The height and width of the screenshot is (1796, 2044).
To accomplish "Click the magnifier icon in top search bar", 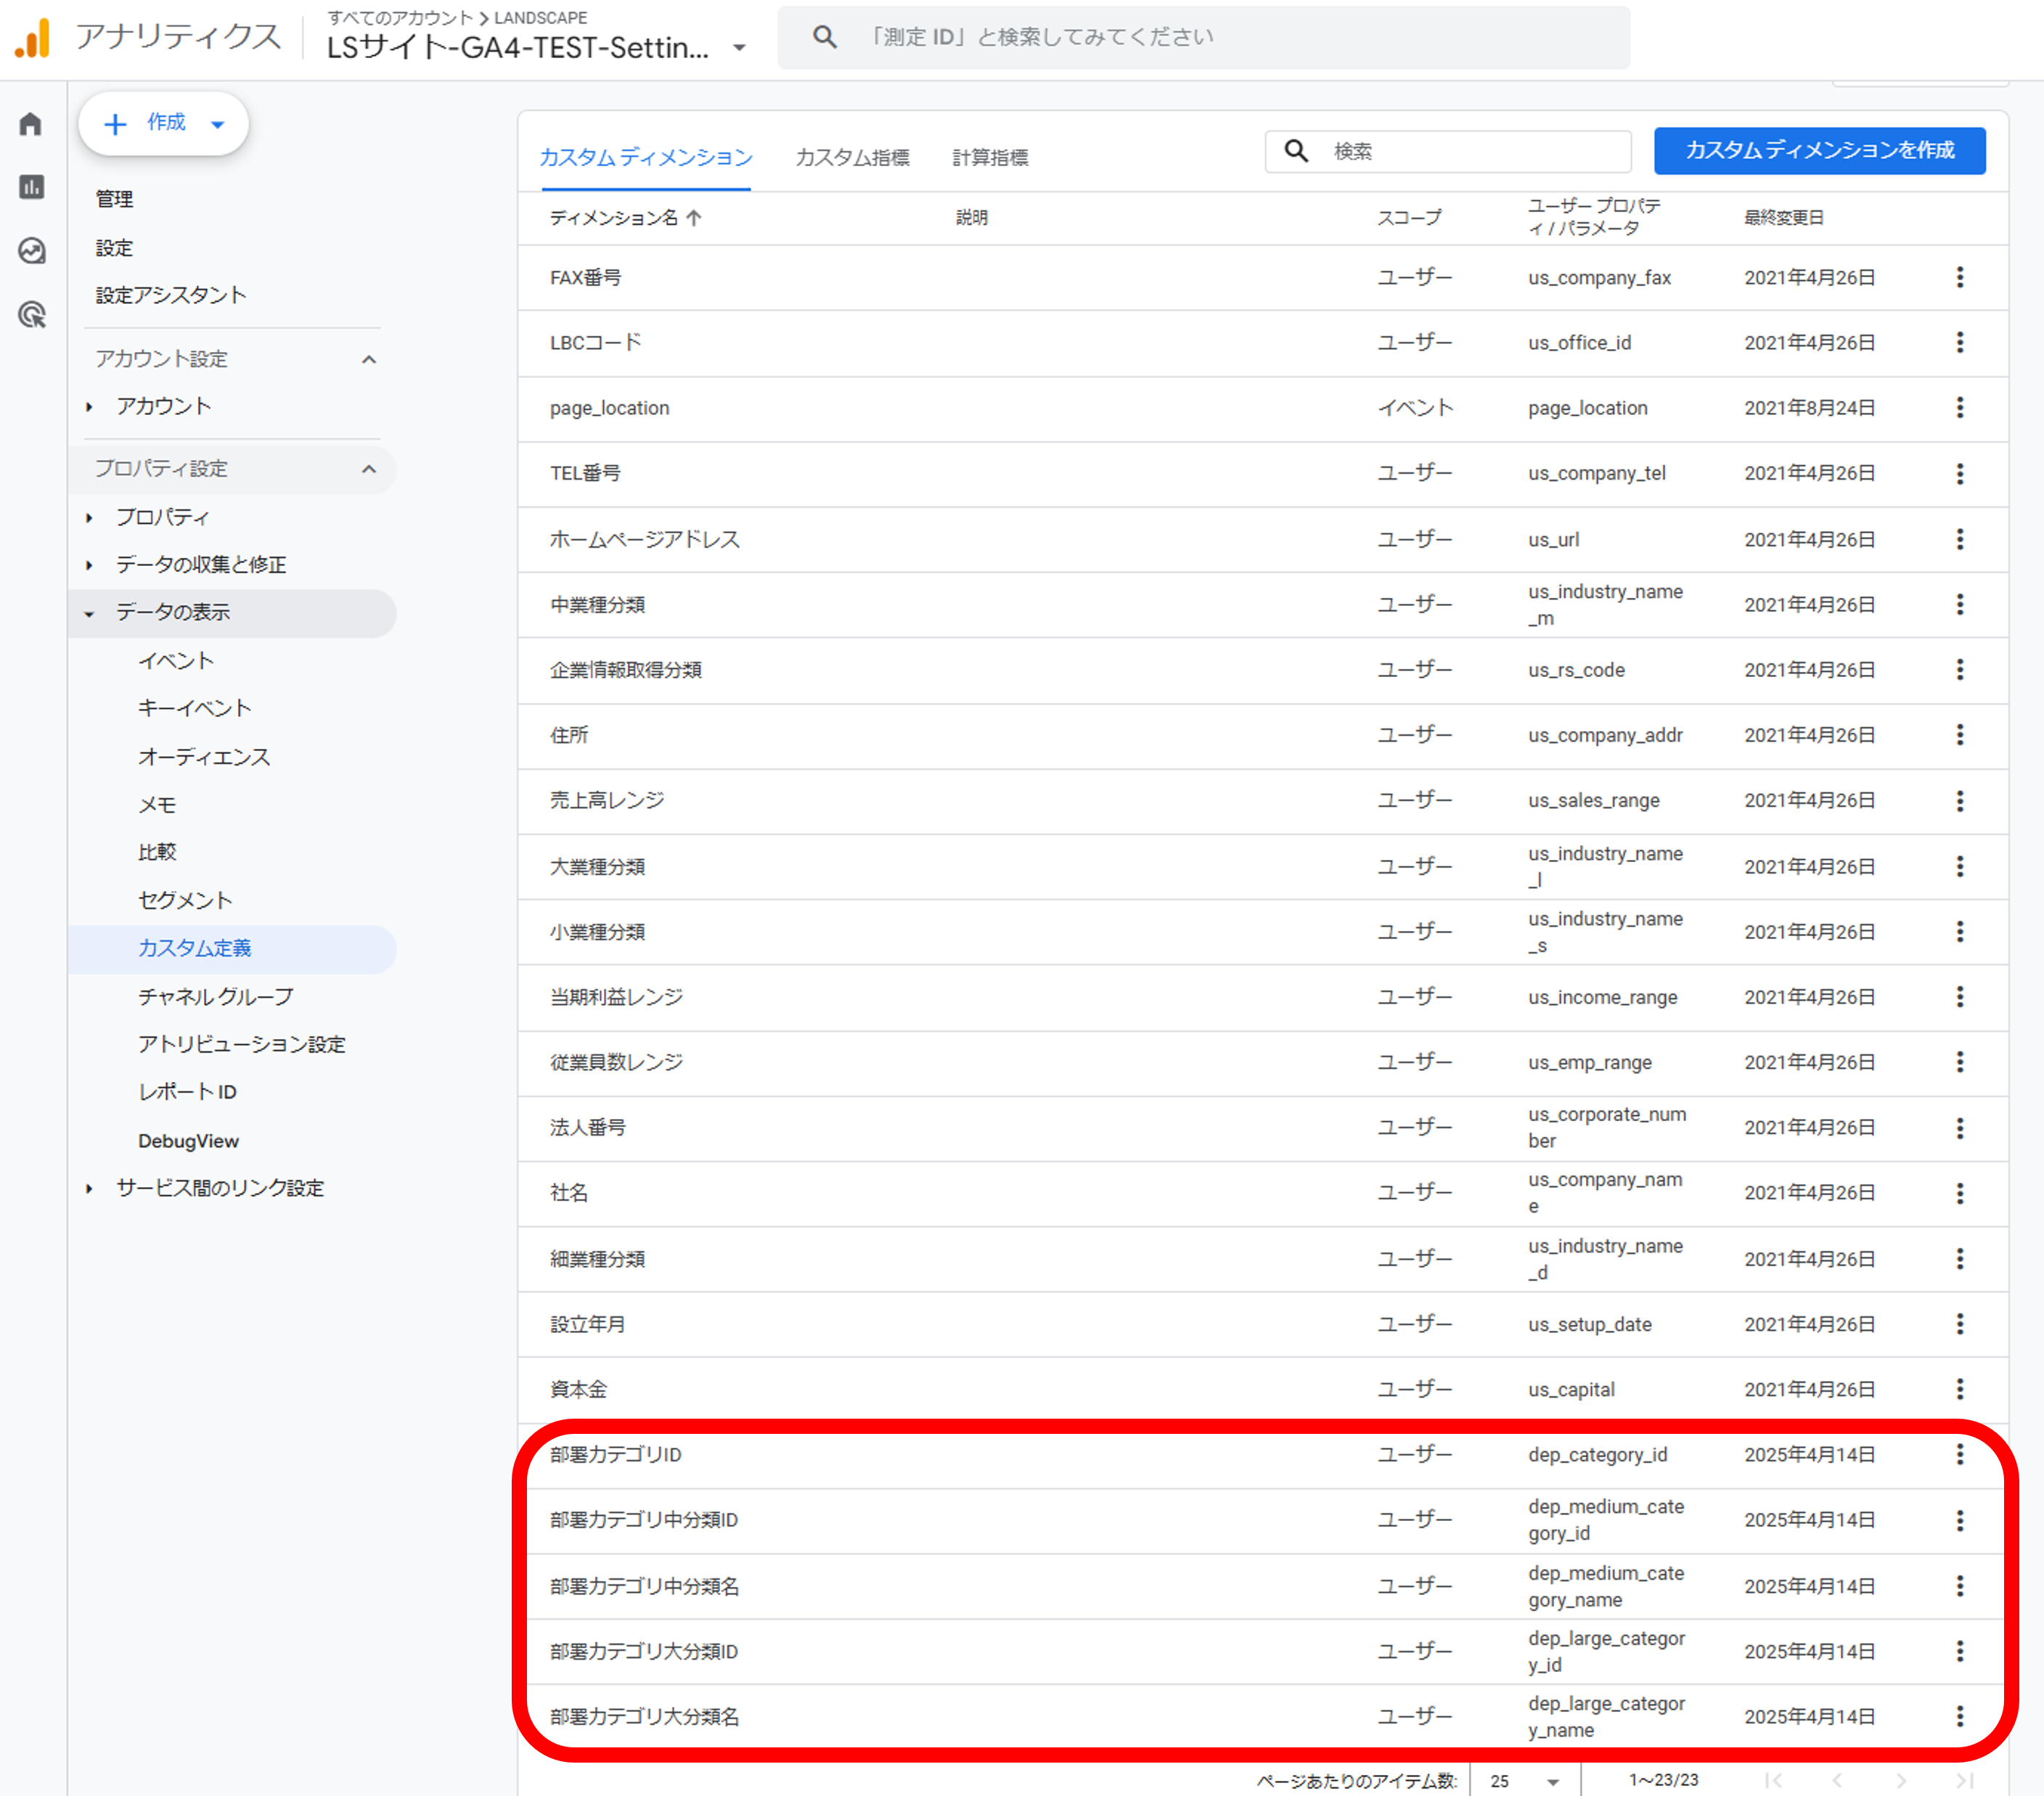I will click(x=824, y=37).
